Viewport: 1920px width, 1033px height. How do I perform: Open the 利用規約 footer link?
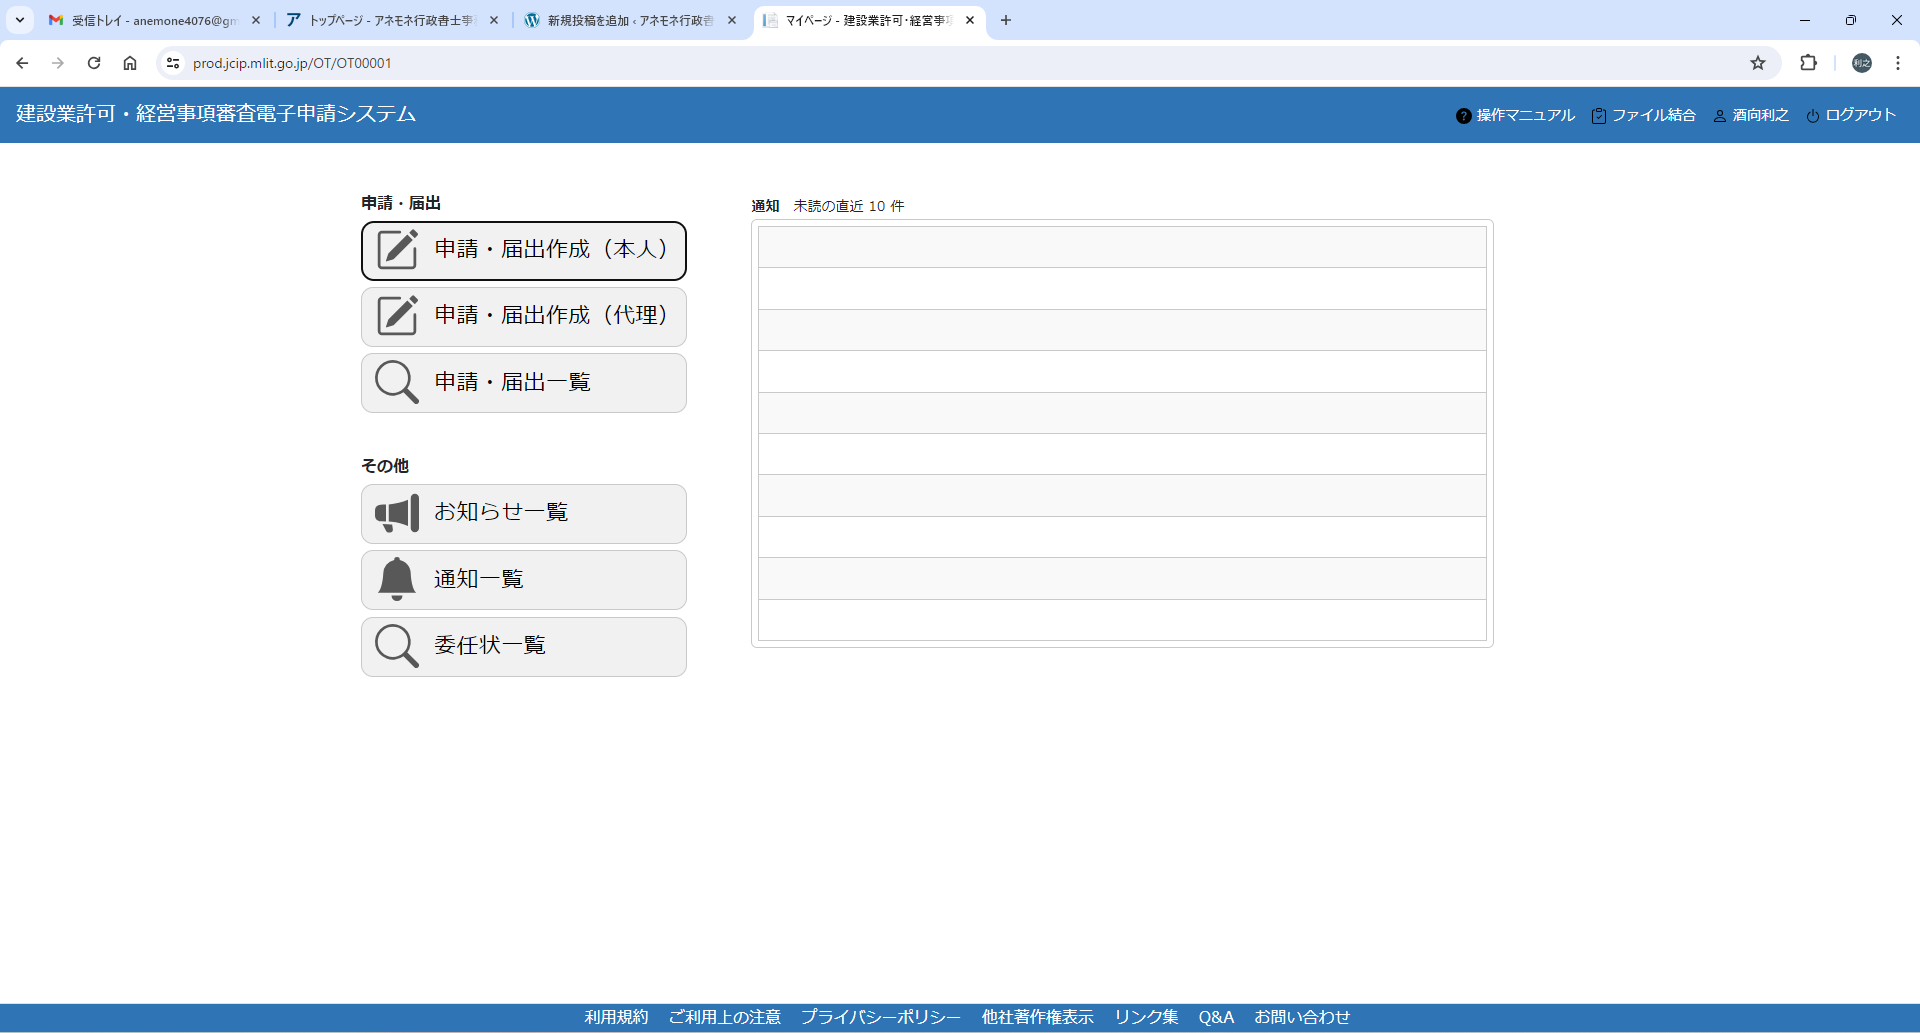(x=616, y=1017)
